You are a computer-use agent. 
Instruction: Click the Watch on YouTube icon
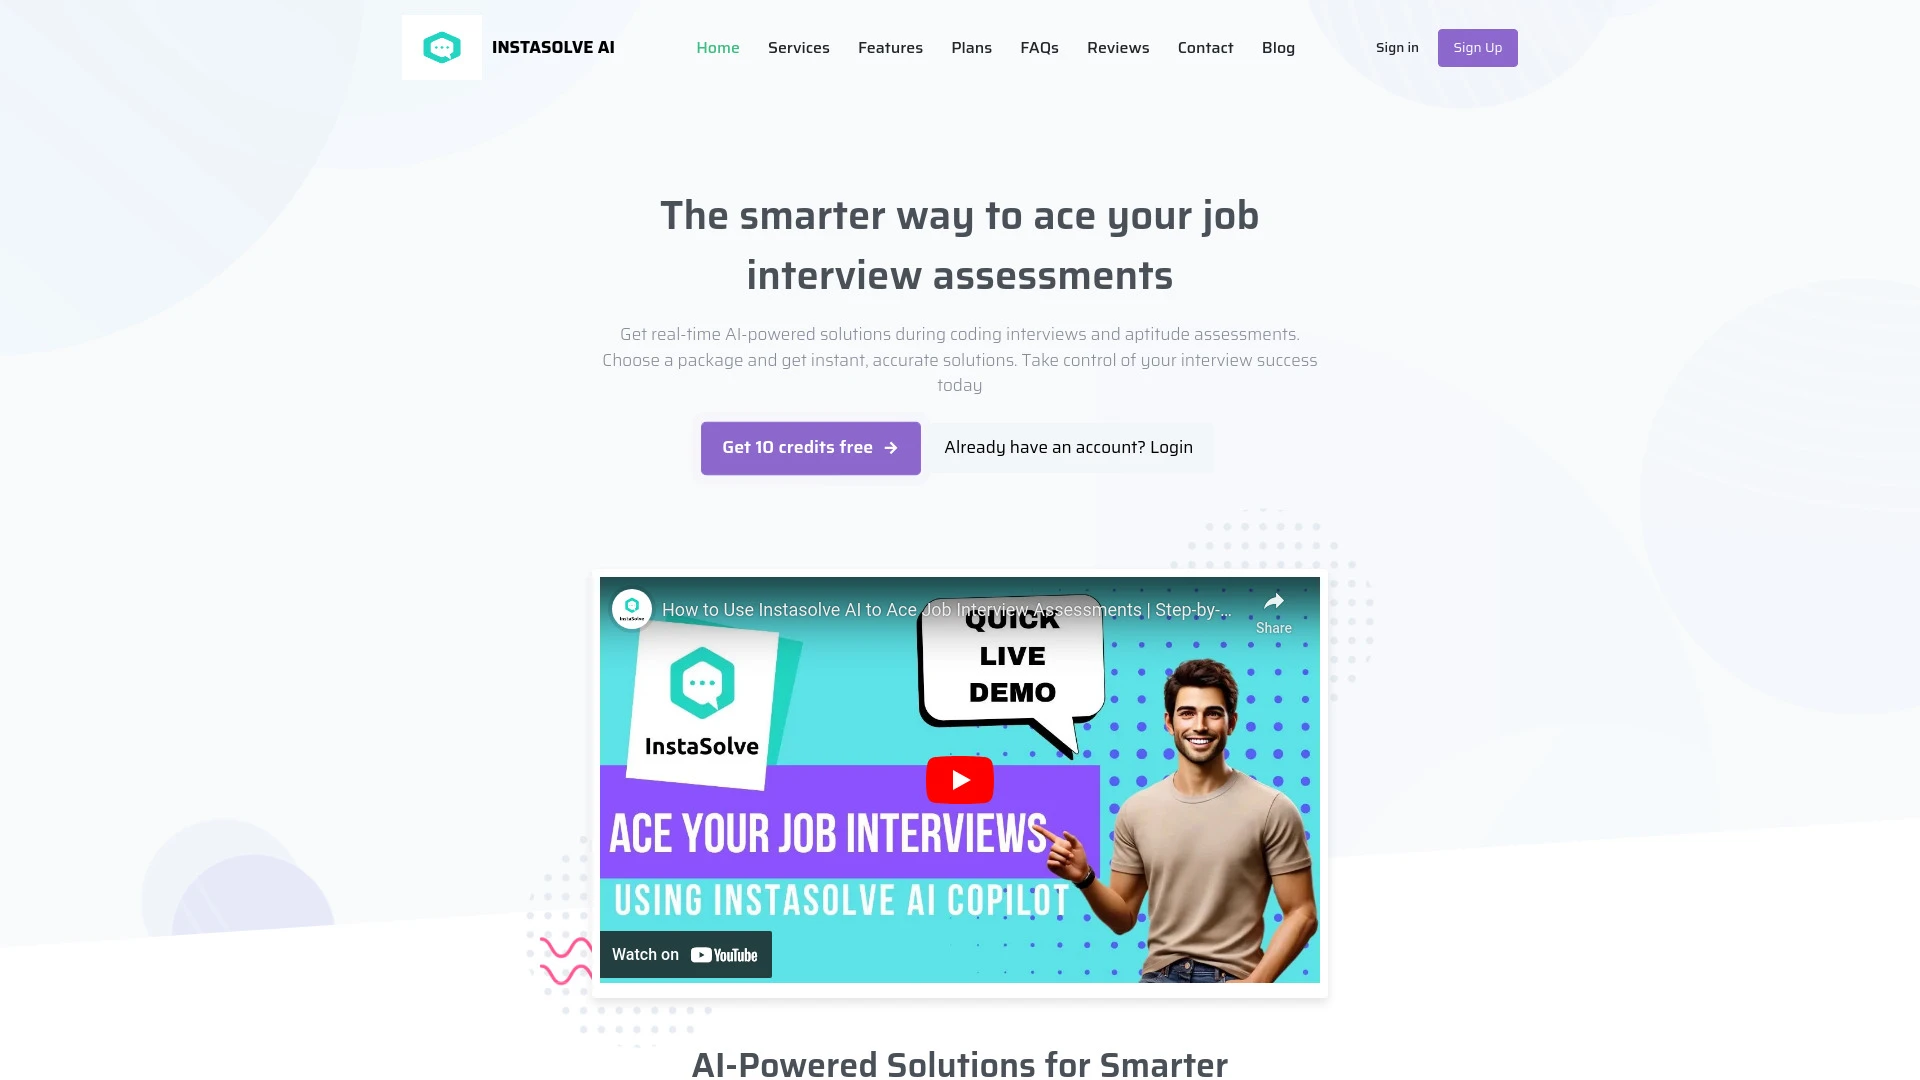684,953
